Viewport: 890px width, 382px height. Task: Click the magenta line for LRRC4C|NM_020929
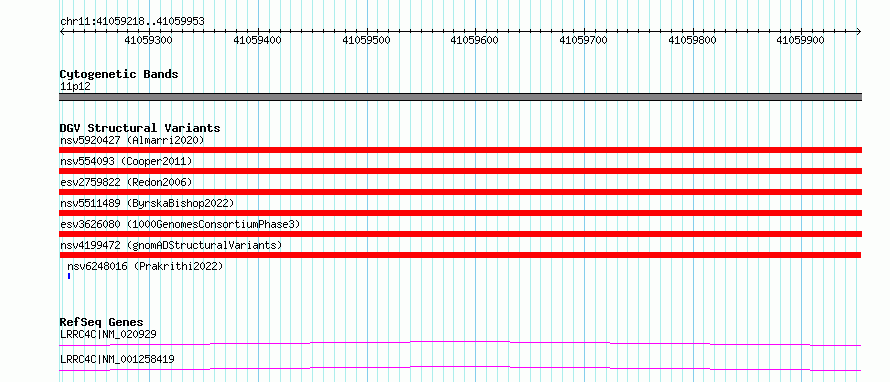pyautogui.click(x=460, y=343)
